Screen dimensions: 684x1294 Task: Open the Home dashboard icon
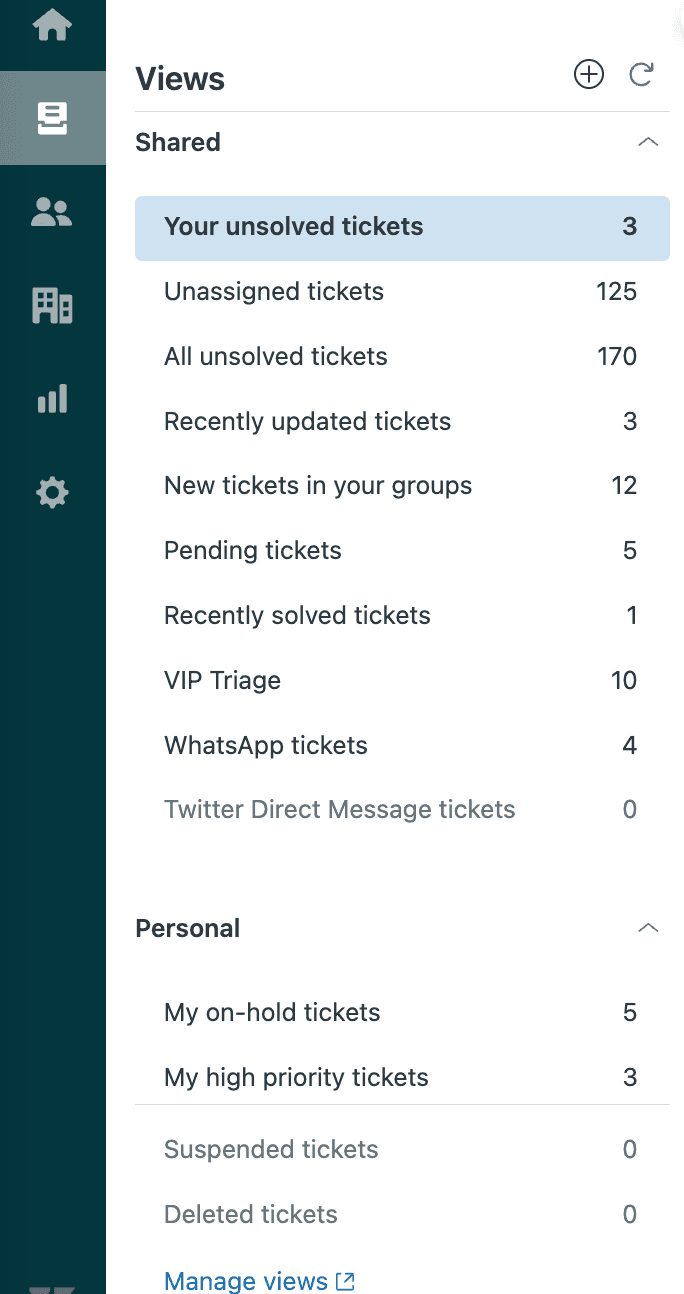point(52,27)
